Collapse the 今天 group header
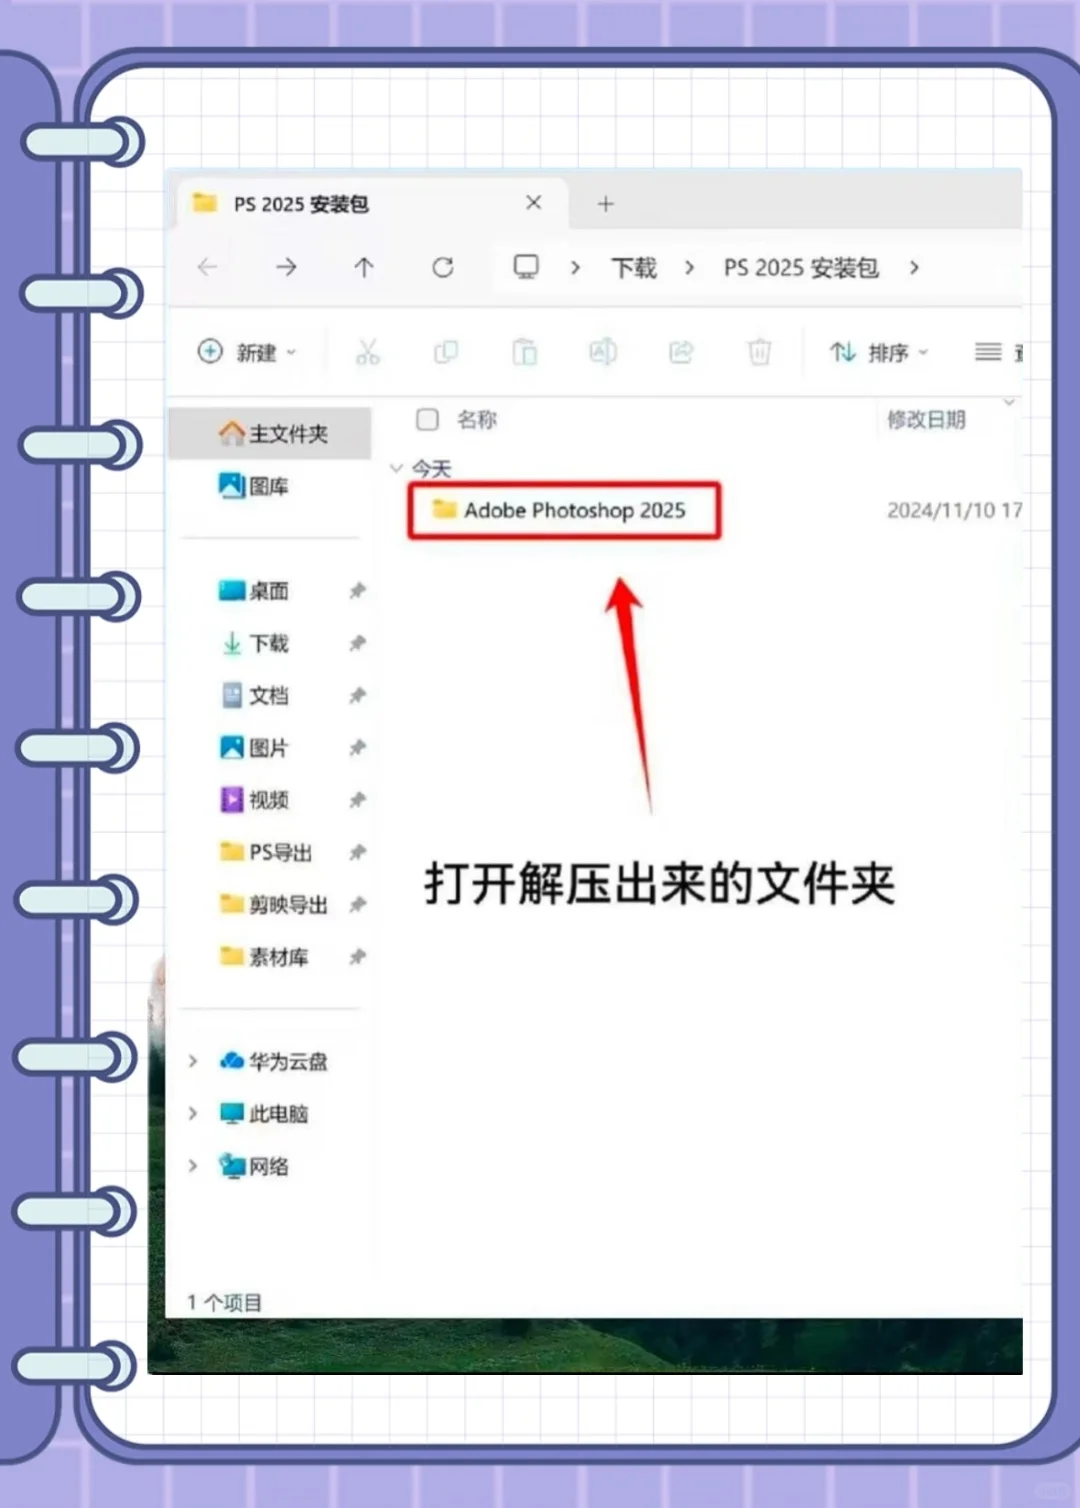This screenshot has height=1508, width=1080. (x=396, y=468)
